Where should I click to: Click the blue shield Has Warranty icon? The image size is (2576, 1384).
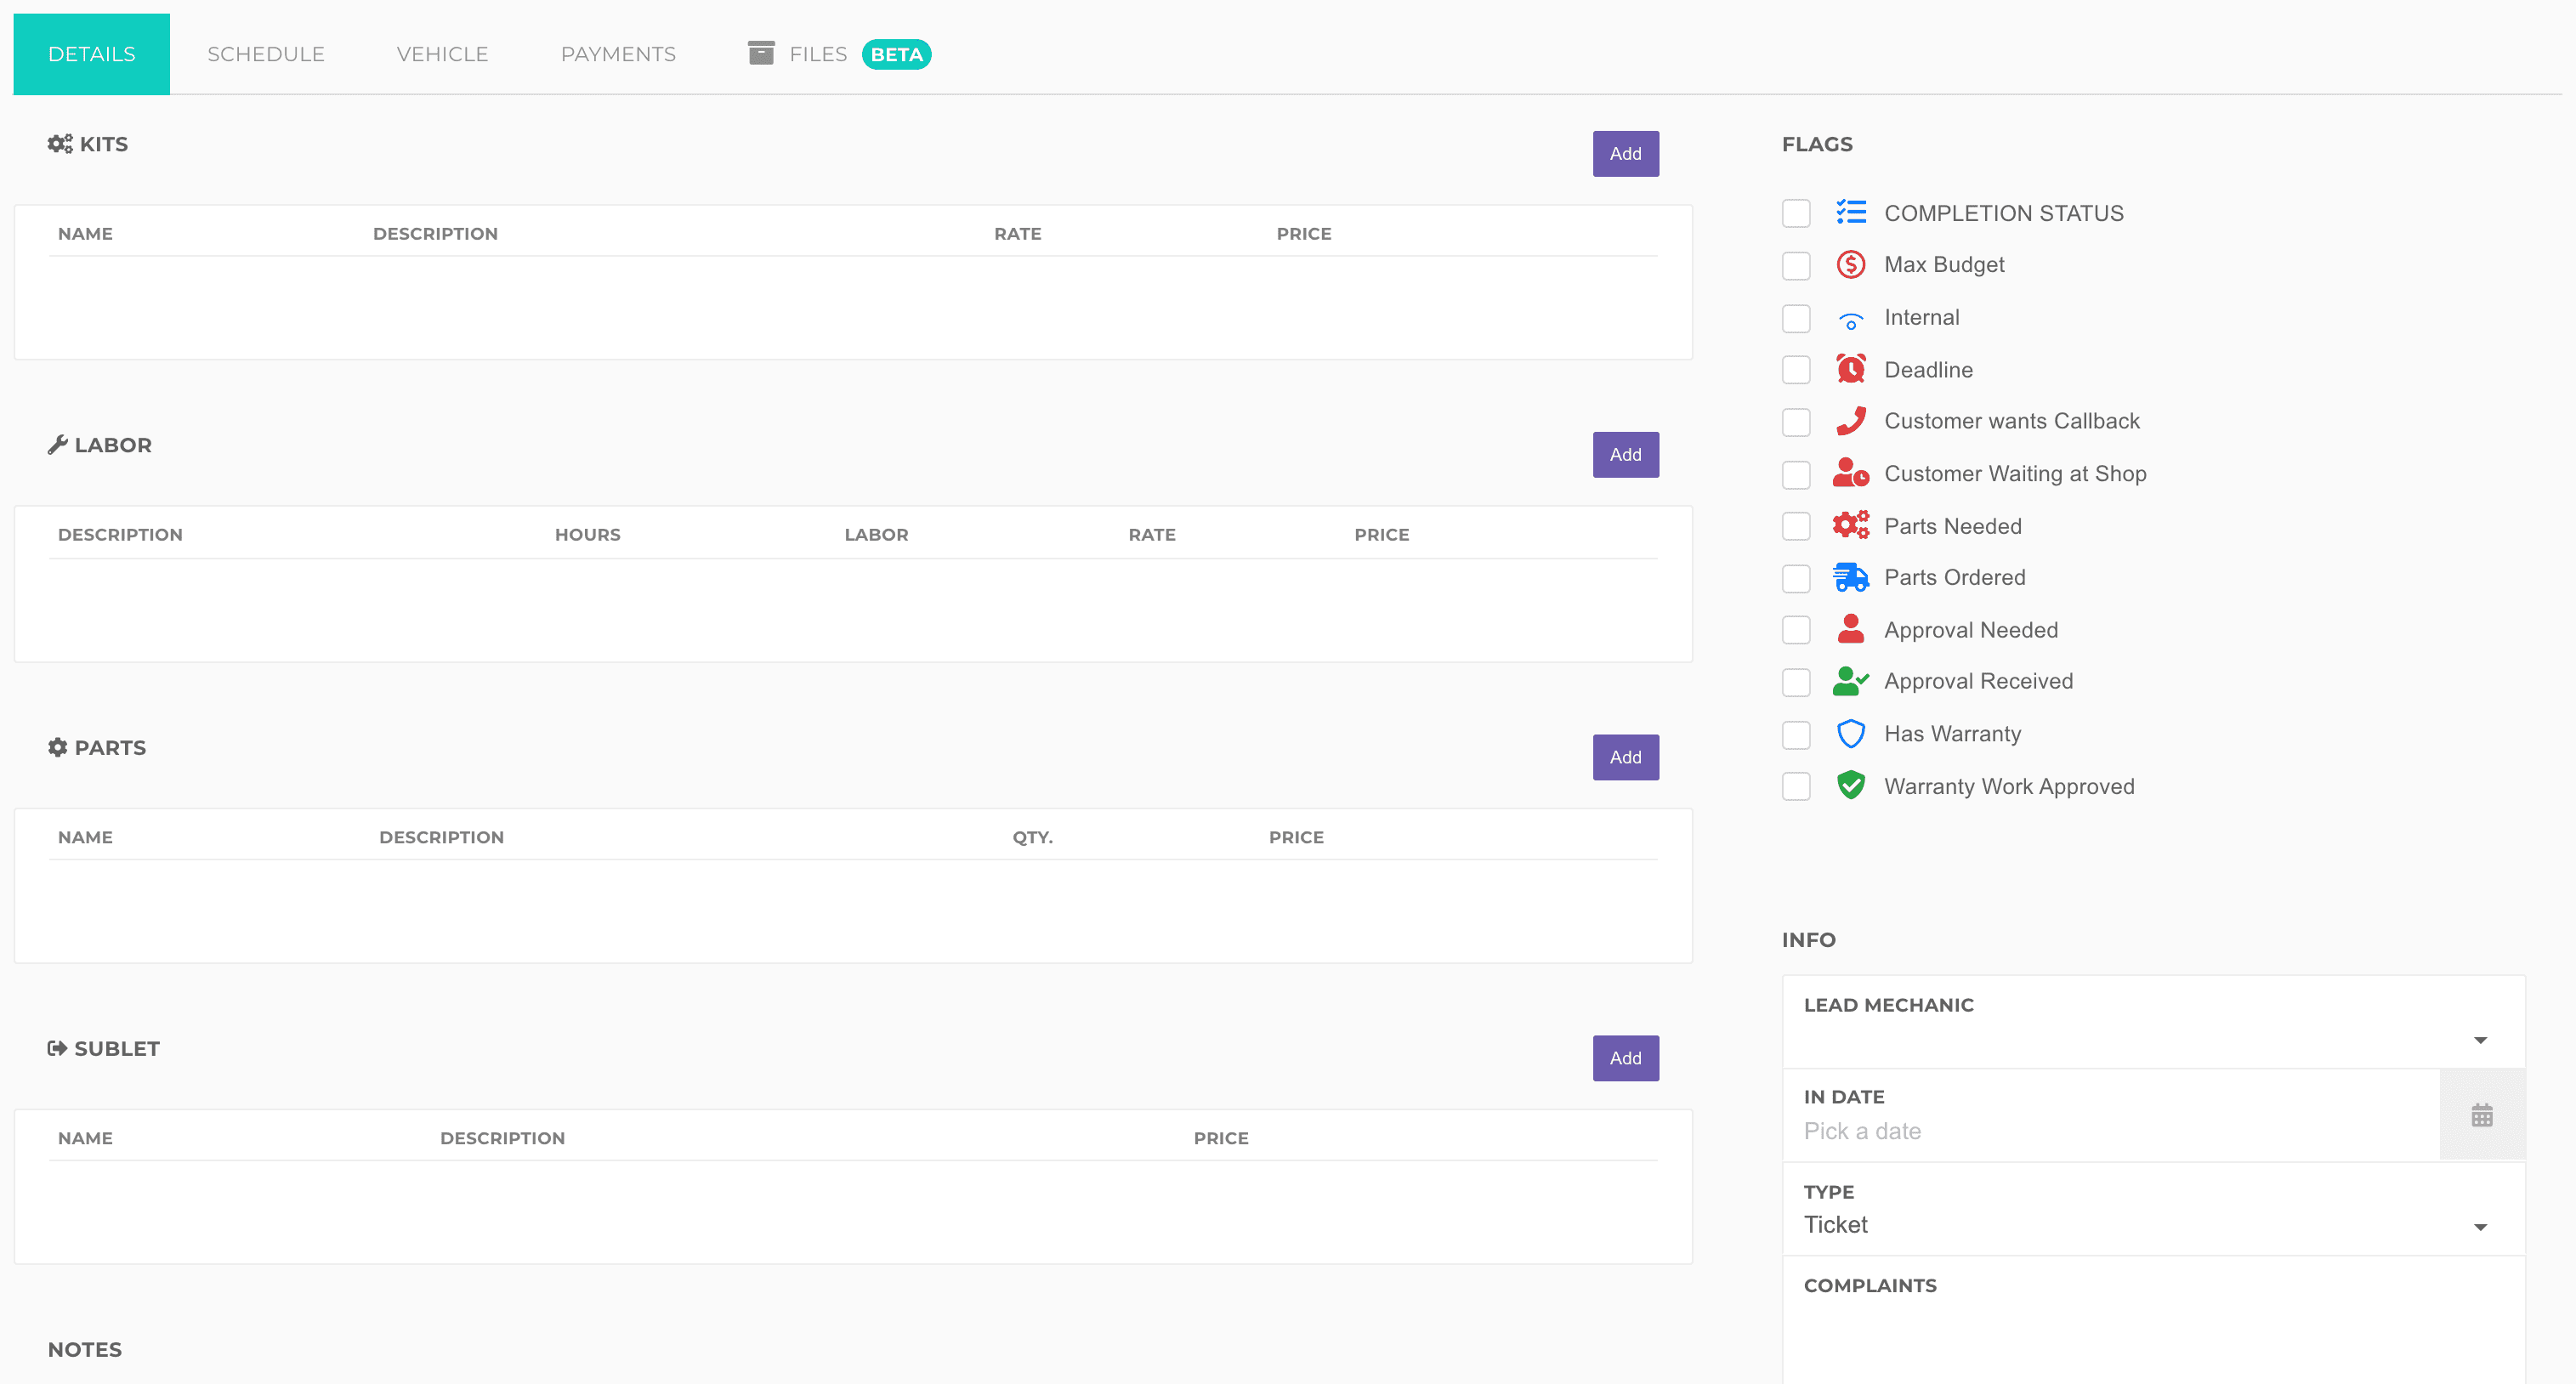pyautogui.click(x=1850, y=734)
